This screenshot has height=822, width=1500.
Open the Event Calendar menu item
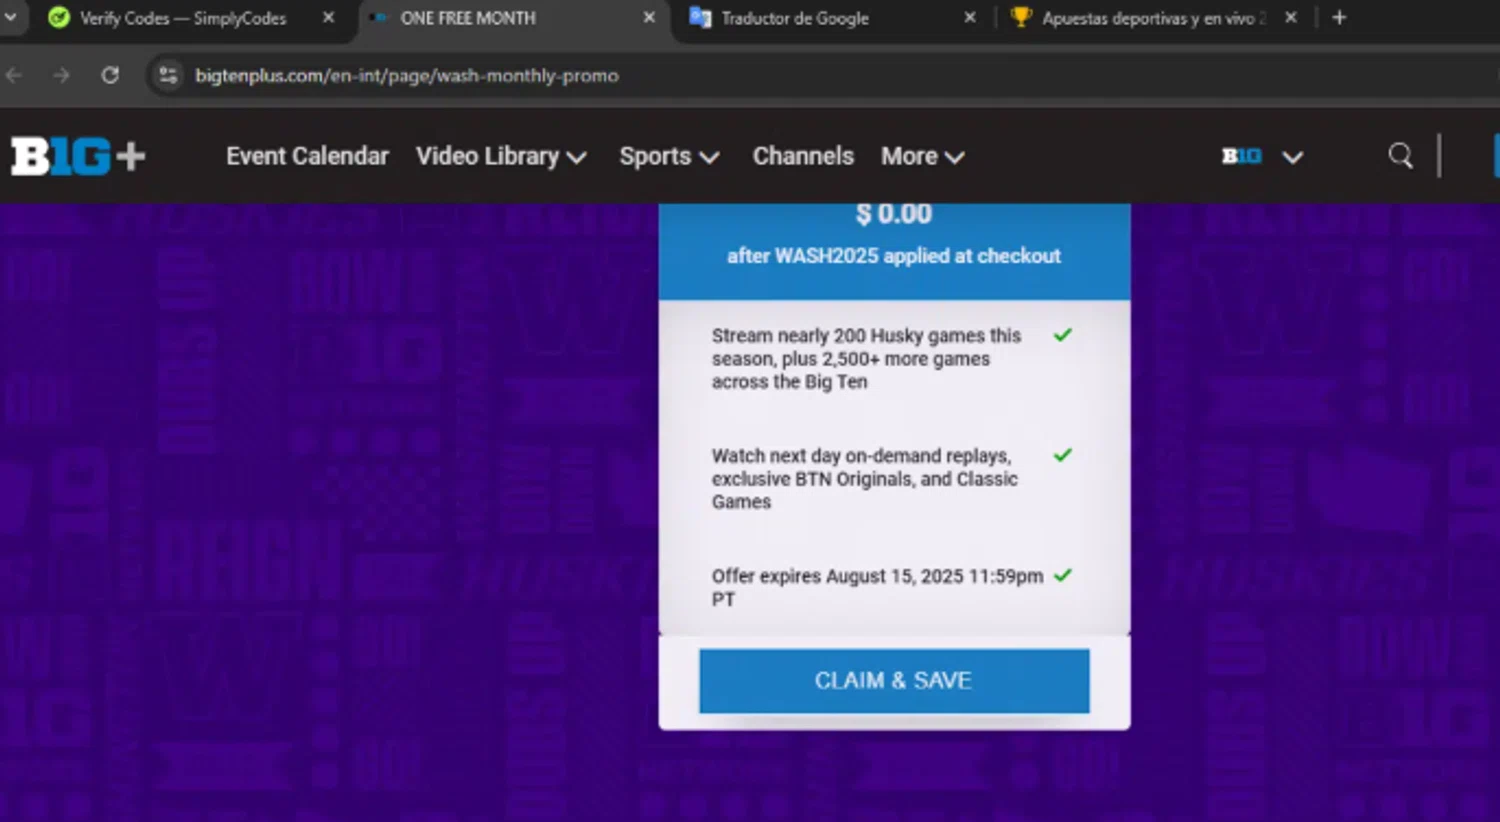pos(307,156)
